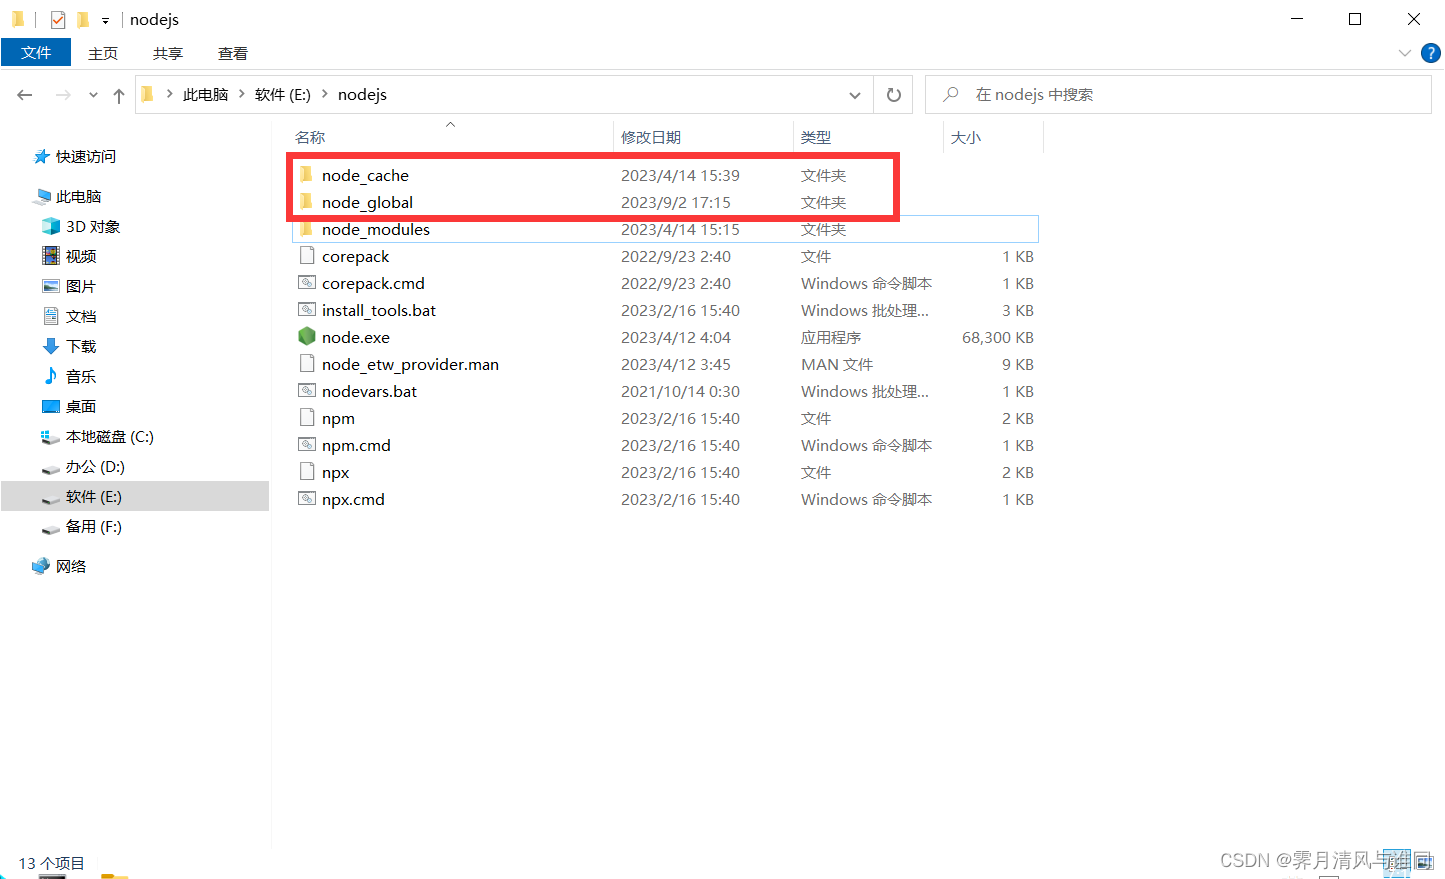Select 软件 (E:) drive in sidebar
This screenshot has width=1445, height=879.
(94, 497)
